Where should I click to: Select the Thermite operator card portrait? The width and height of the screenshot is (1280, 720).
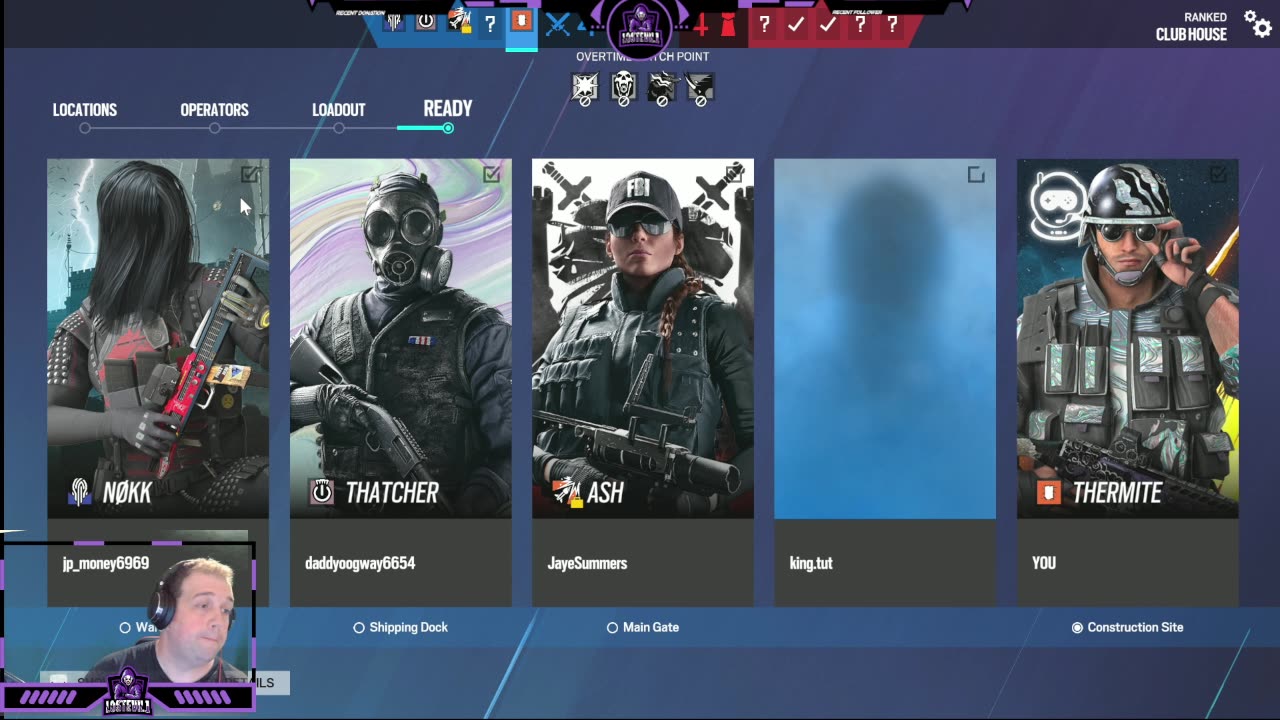1127,338
